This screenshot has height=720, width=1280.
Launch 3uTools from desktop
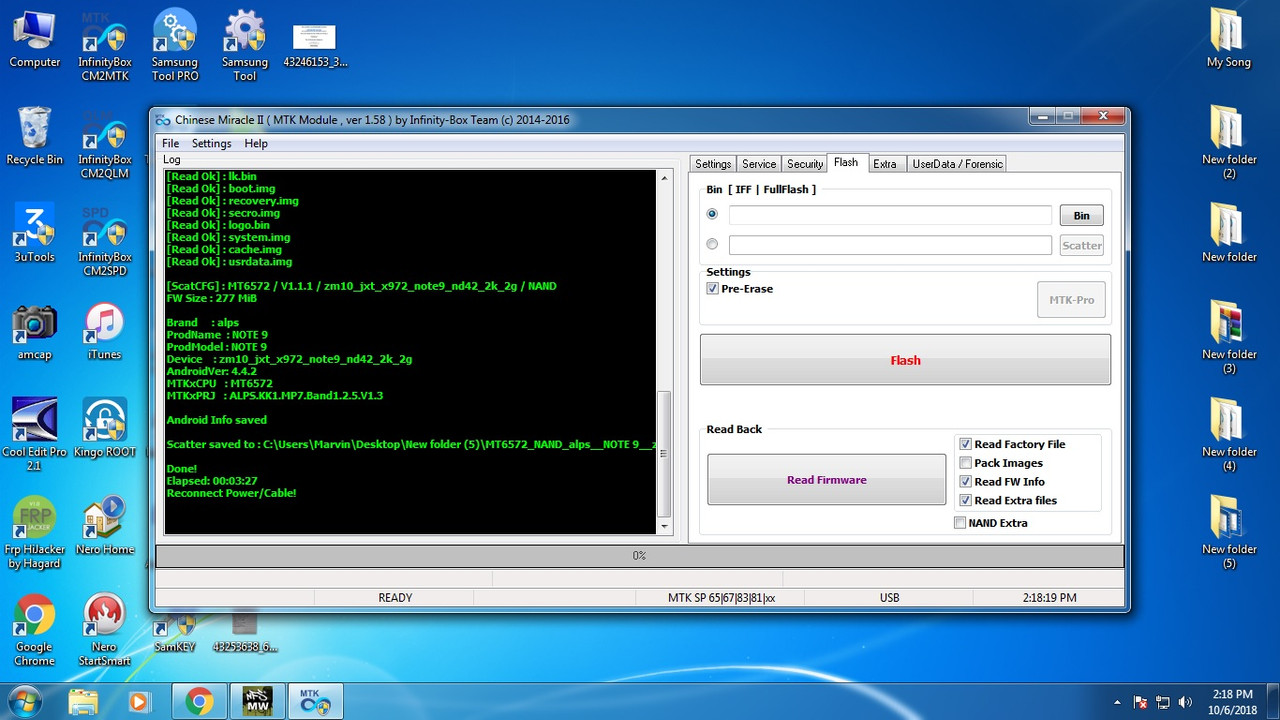coord(34,233)
